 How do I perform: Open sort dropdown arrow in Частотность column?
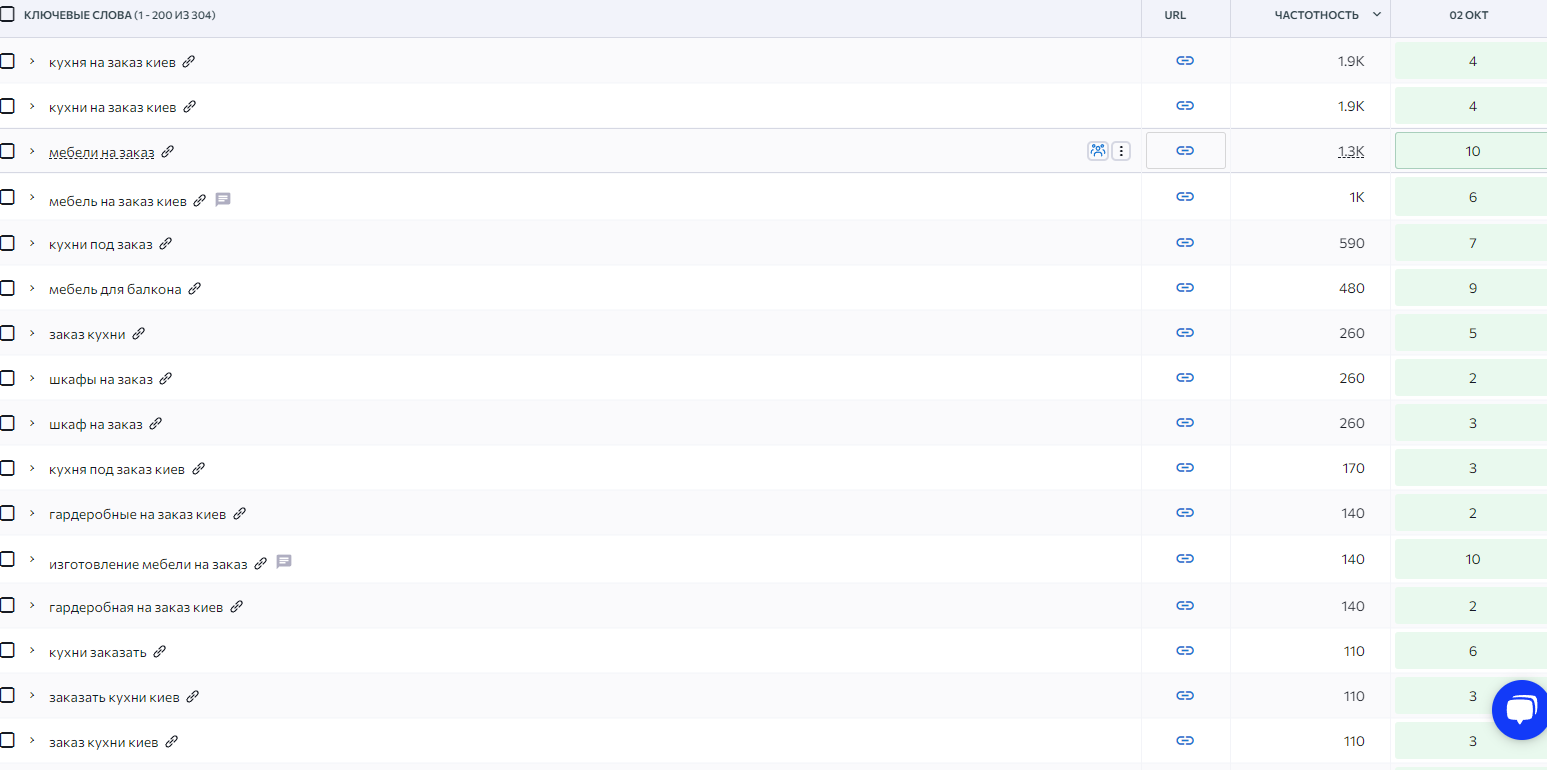pos(1377,15)
